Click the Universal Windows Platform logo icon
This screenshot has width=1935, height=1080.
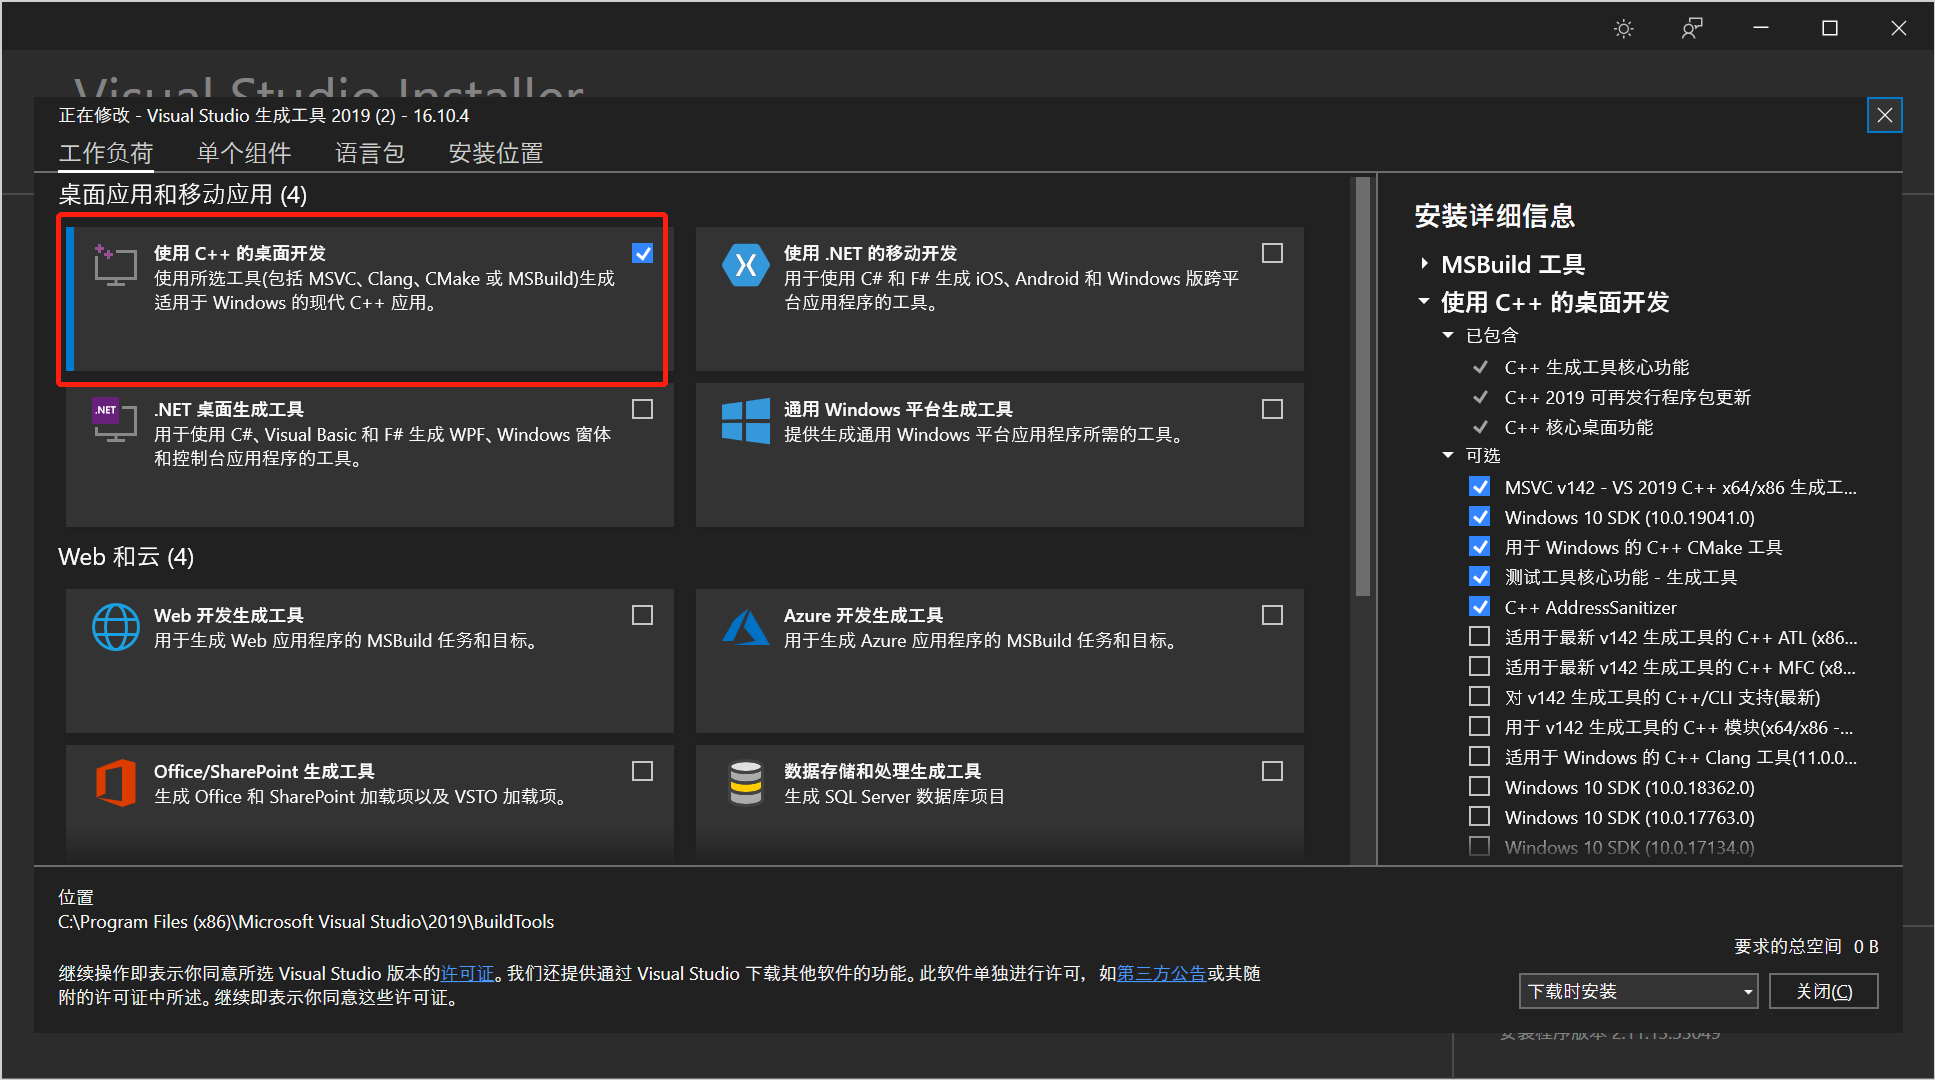coord(745,421)
